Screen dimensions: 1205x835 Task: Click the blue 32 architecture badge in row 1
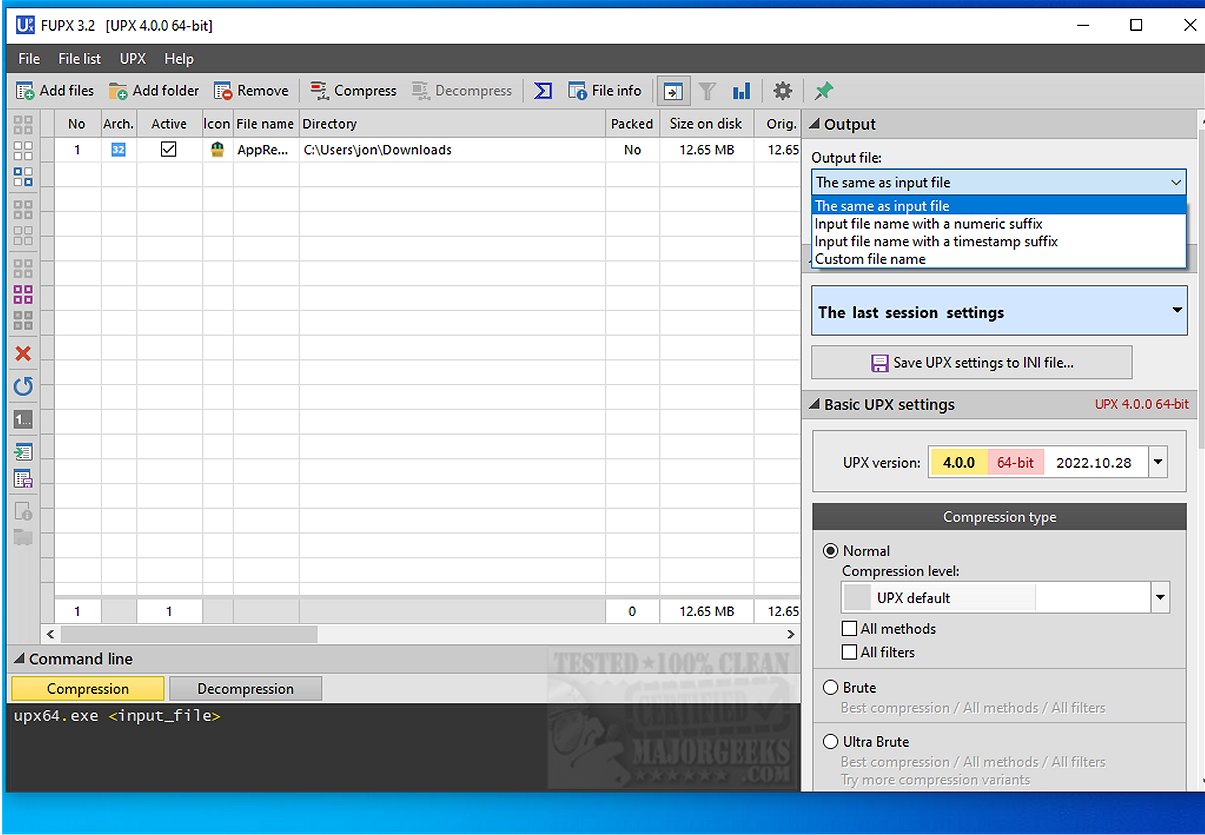point(118,150)
